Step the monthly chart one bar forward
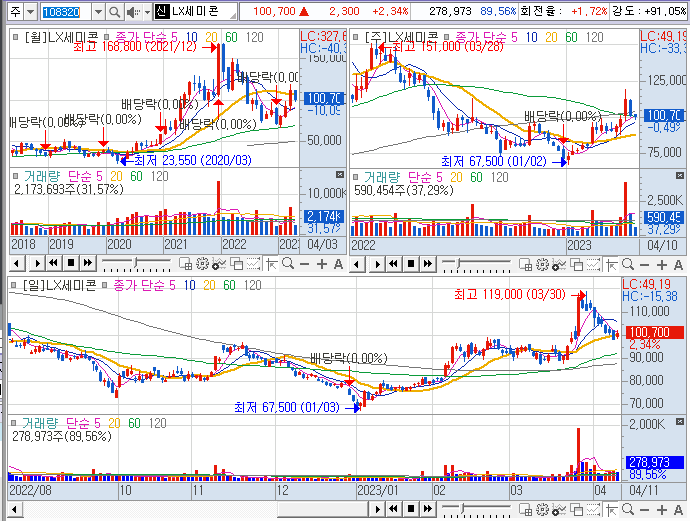The width and height of the screenshot is (690, 521). point(37,264)
